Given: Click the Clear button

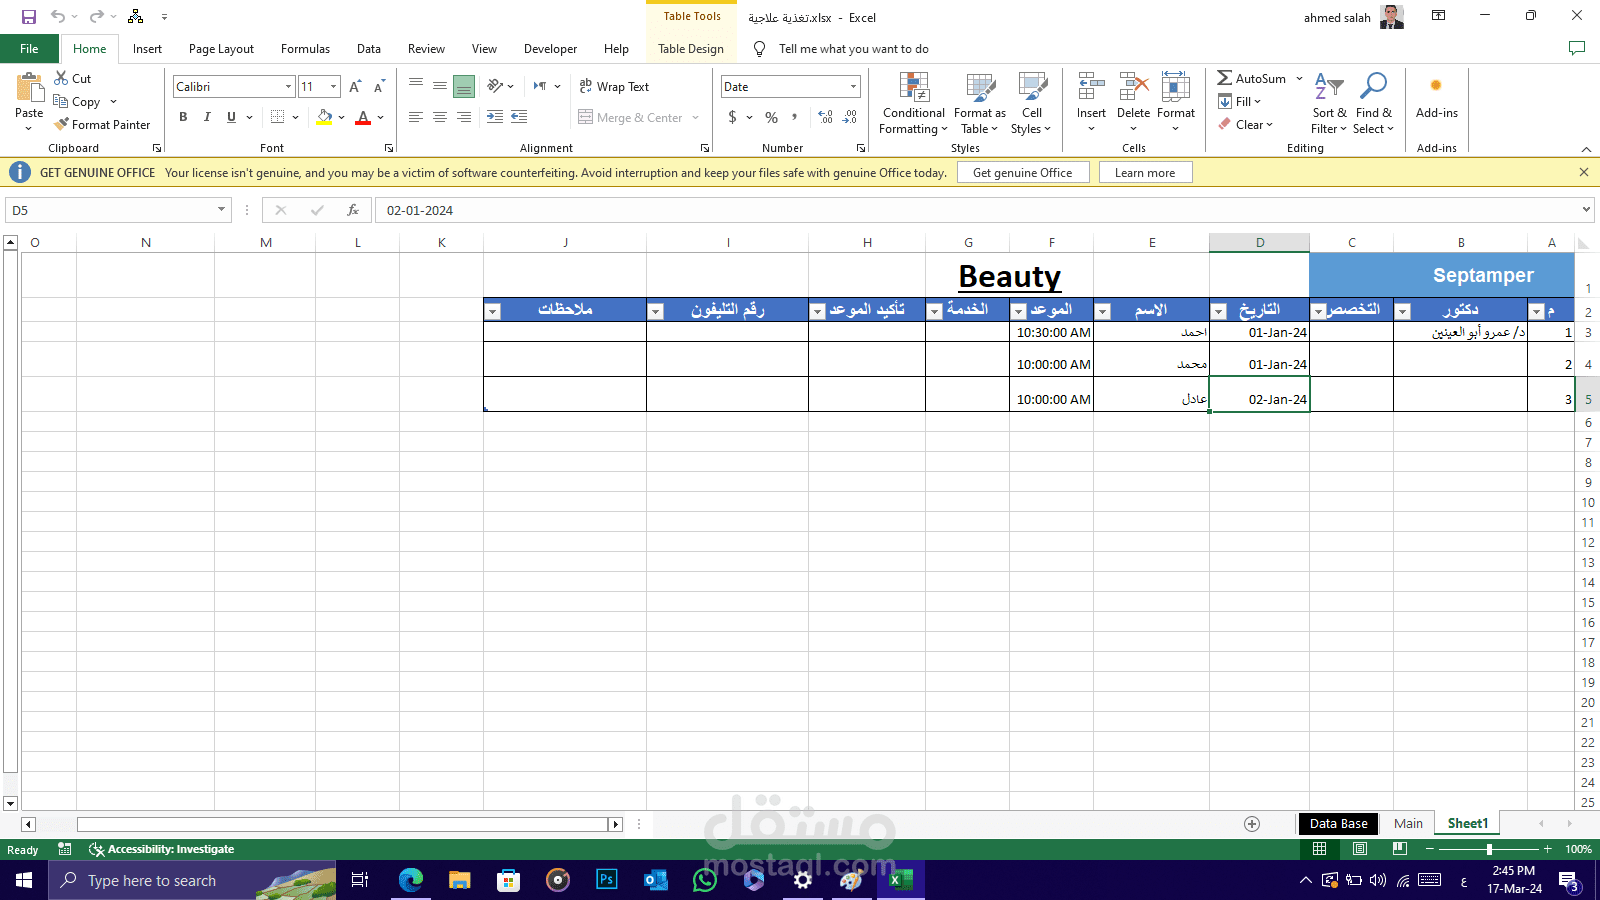Looking at the screenshot, I should pos(1246,124).
